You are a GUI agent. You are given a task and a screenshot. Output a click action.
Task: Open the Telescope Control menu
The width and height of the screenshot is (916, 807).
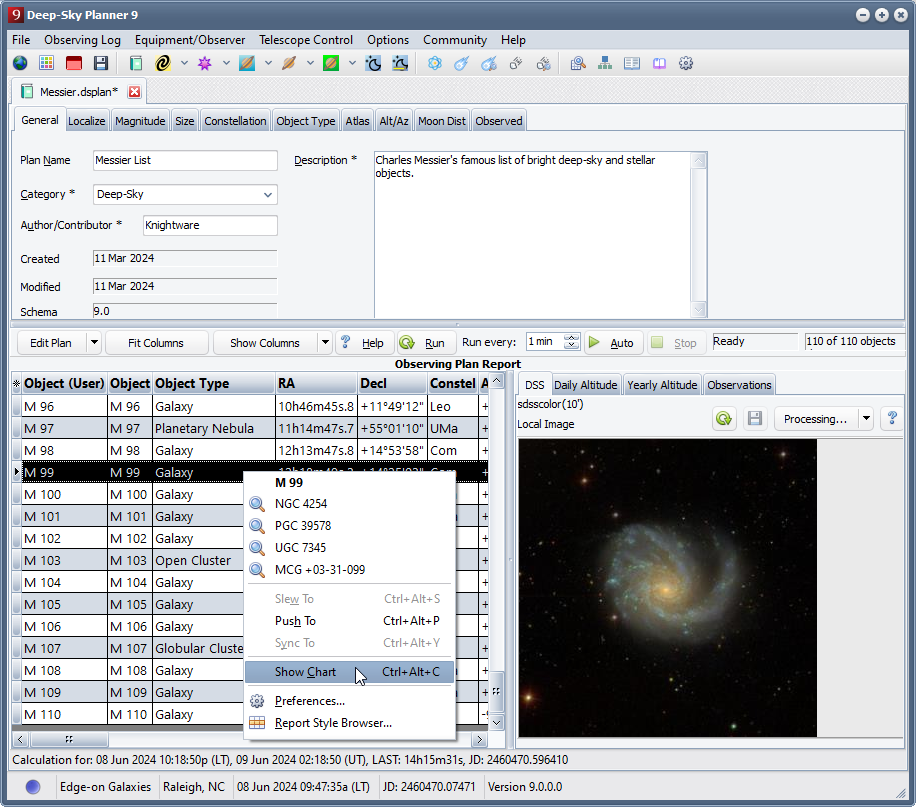pyautogui.click(x=305, y=40)
